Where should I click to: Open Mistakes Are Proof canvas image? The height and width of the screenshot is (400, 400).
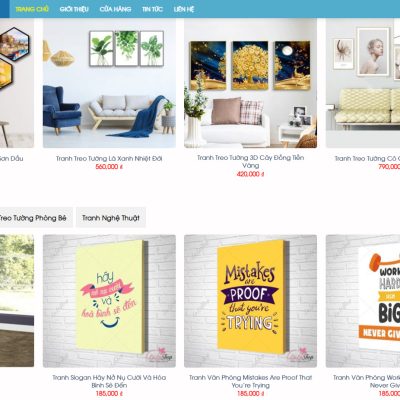(x=250, y=301)
